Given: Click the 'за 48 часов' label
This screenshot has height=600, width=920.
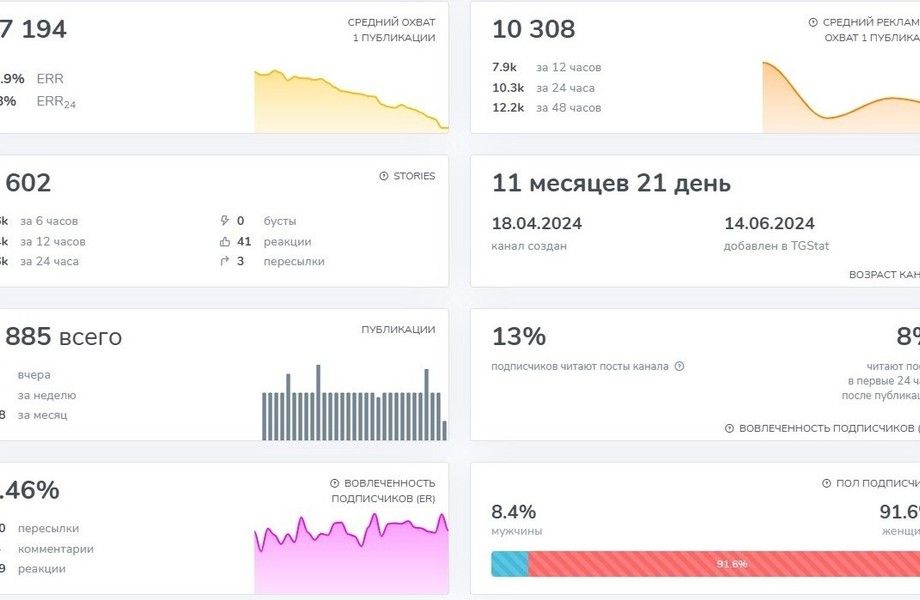Looking at the screenshot, I should click(x=569, y=108).
